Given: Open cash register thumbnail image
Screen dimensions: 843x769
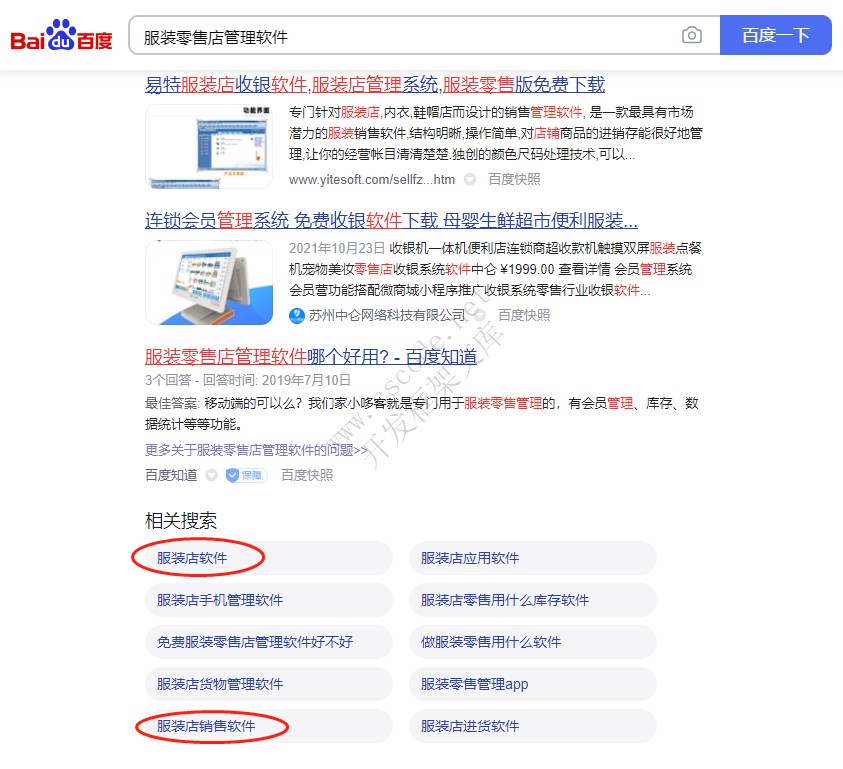Looking at the screenshot, I should coord(209,282).
